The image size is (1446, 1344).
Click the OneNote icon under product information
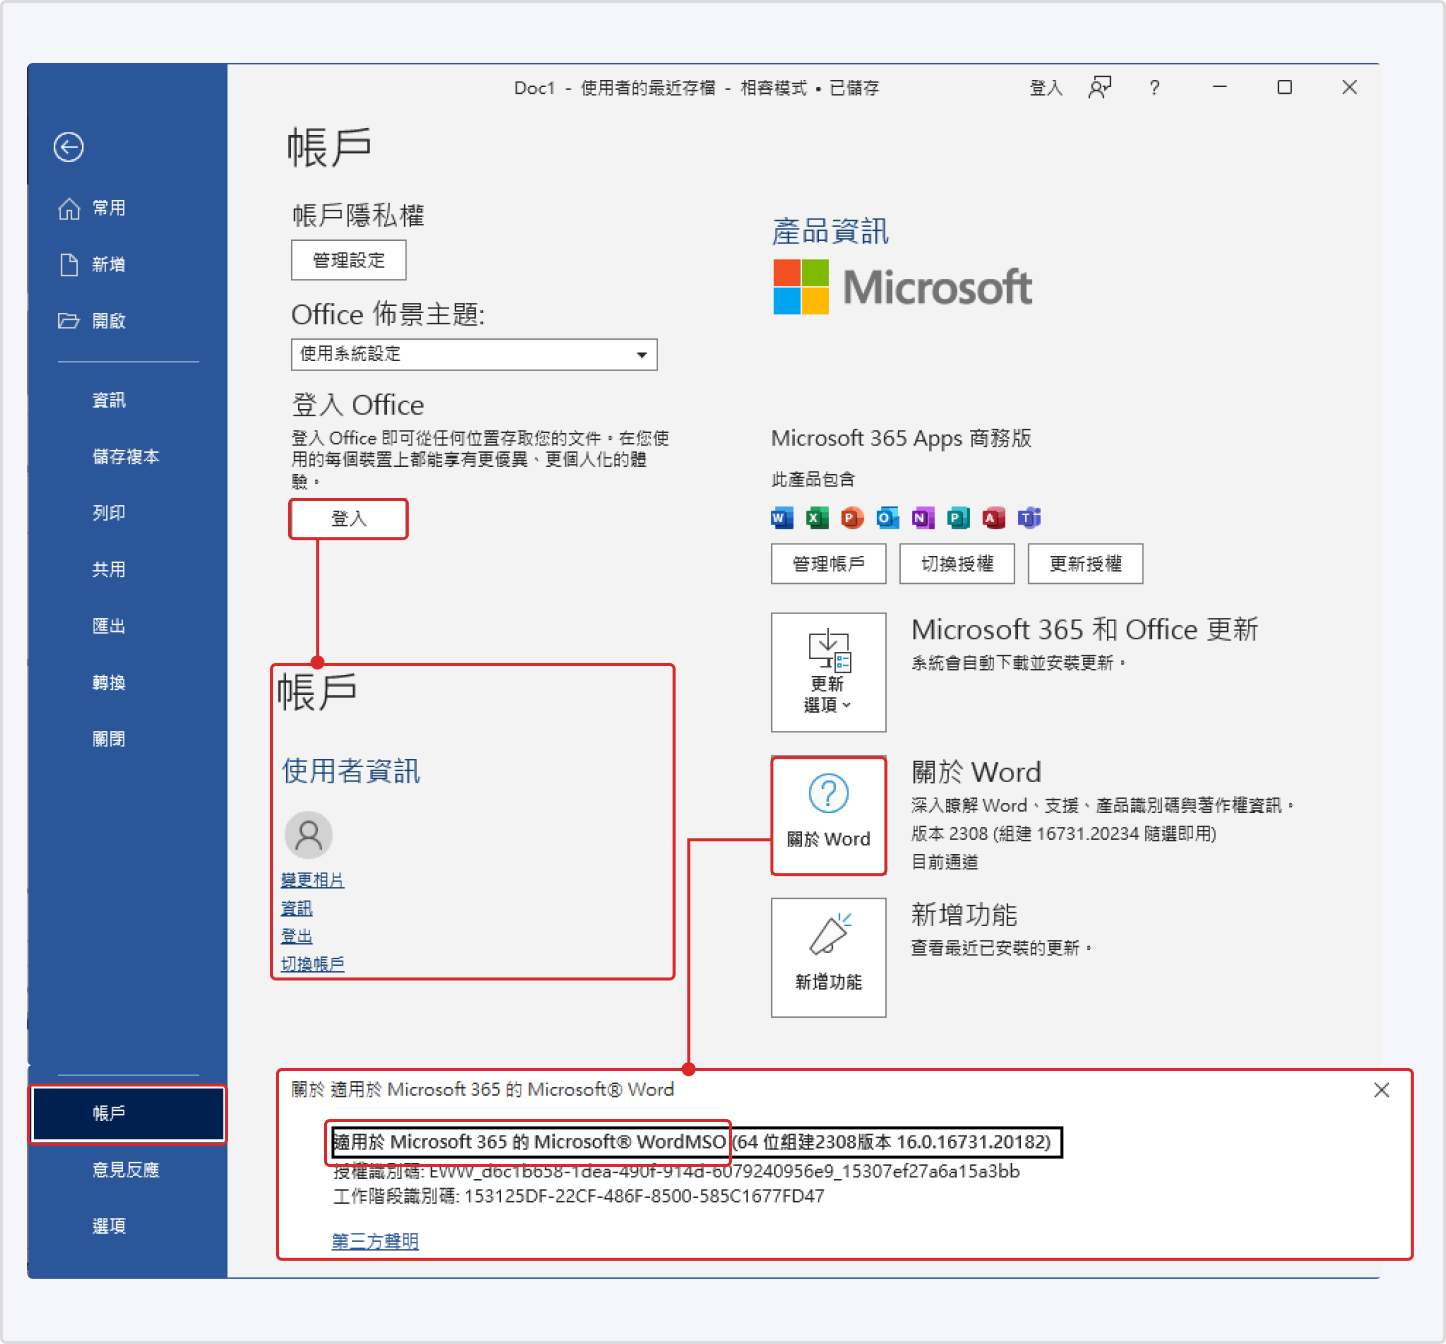click(x=922, y=517)
